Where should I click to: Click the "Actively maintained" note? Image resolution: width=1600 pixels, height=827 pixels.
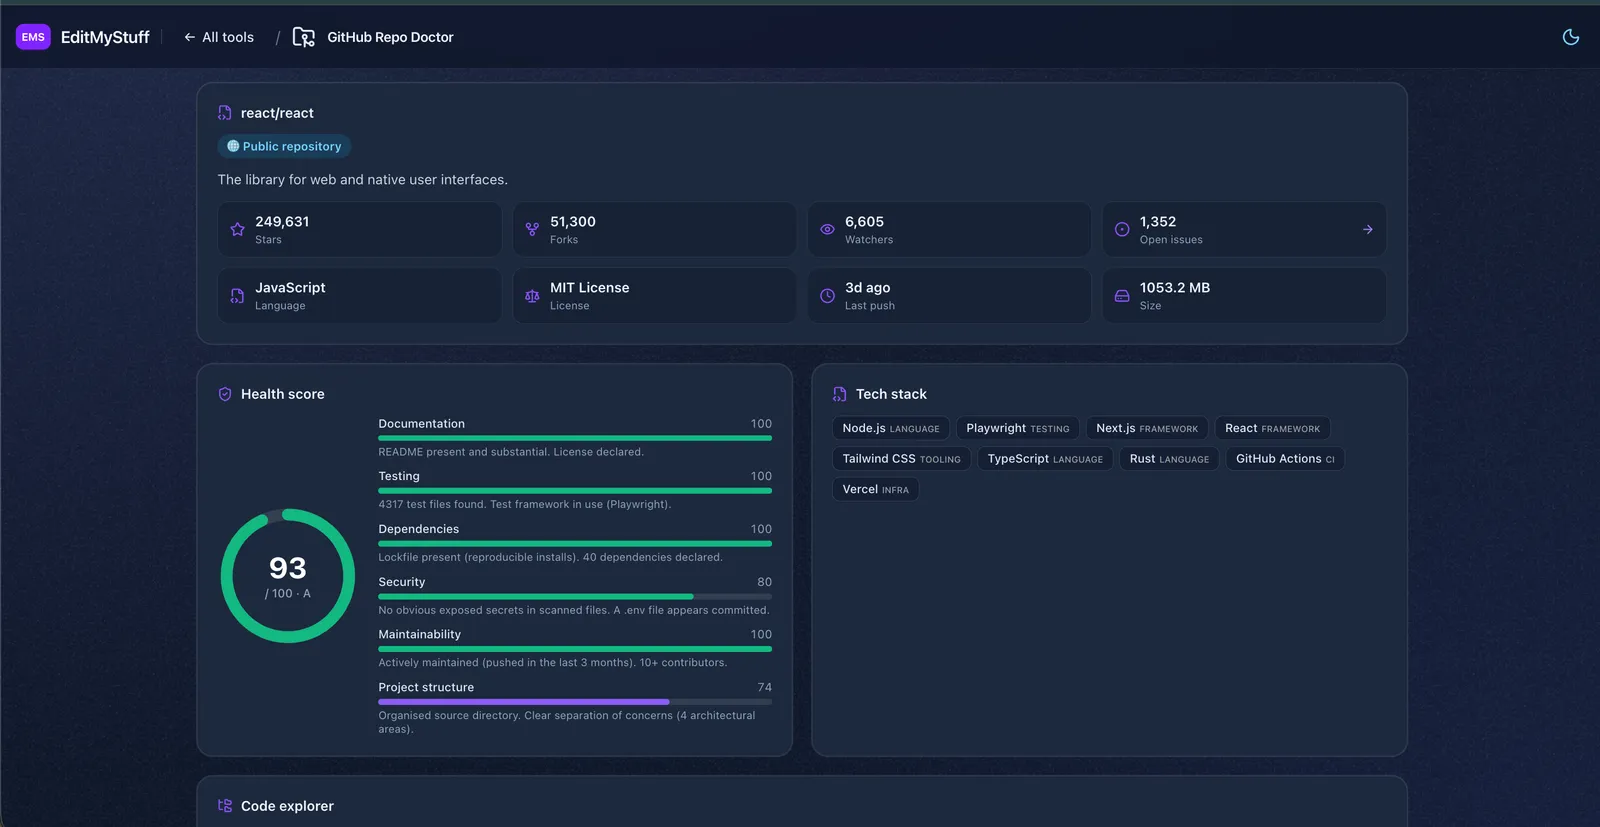553,662
